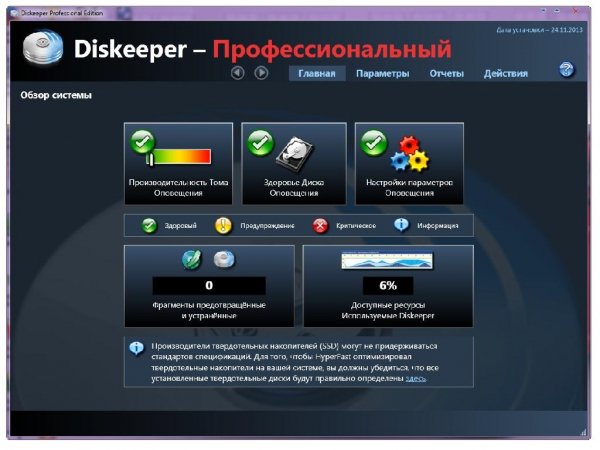The image size is (600, 450).
Task: Follow the здесь link in SSD notice
Action: (416, 378)
